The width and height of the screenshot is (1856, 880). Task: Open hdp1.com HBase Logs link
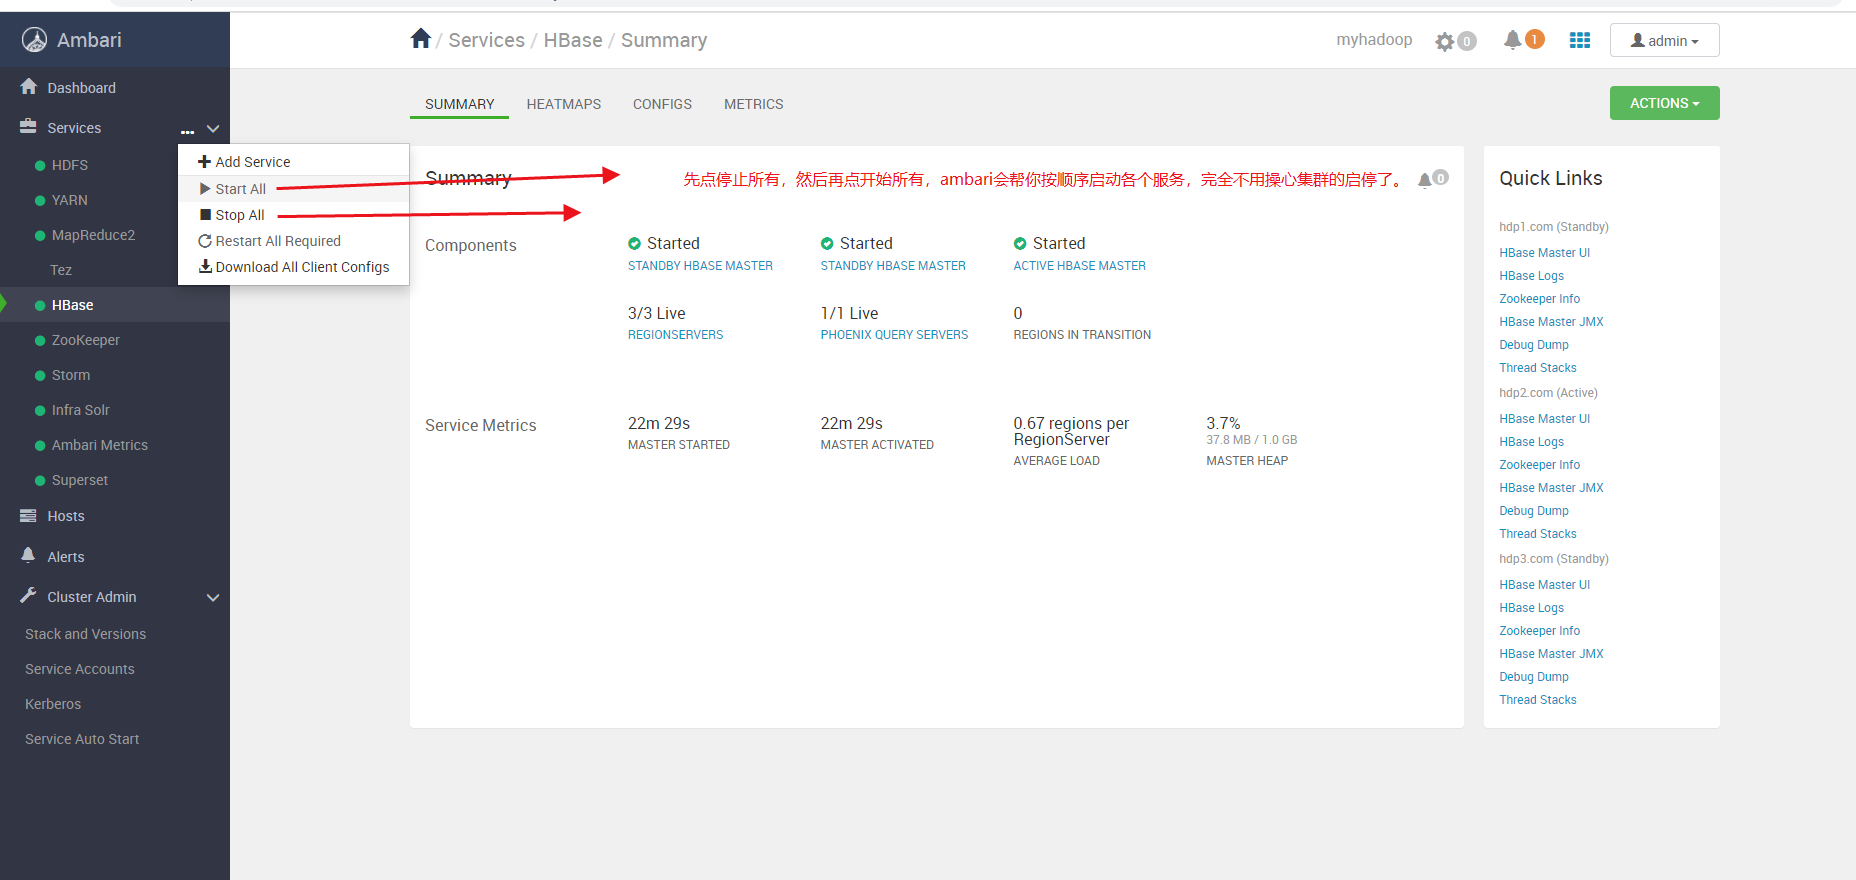tap(1531, 276)
